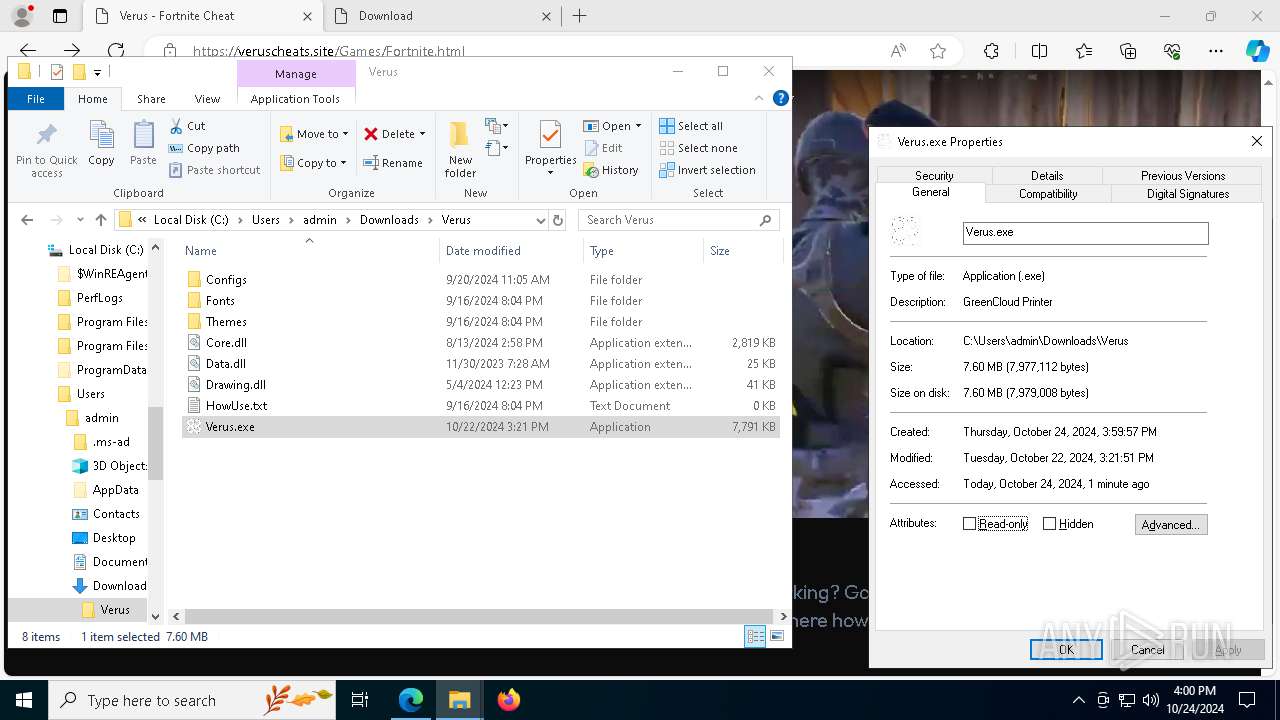Viewport: 1280px width, 720px height.
Task: Expand the Open dropdown arrow
Action: 638,126
